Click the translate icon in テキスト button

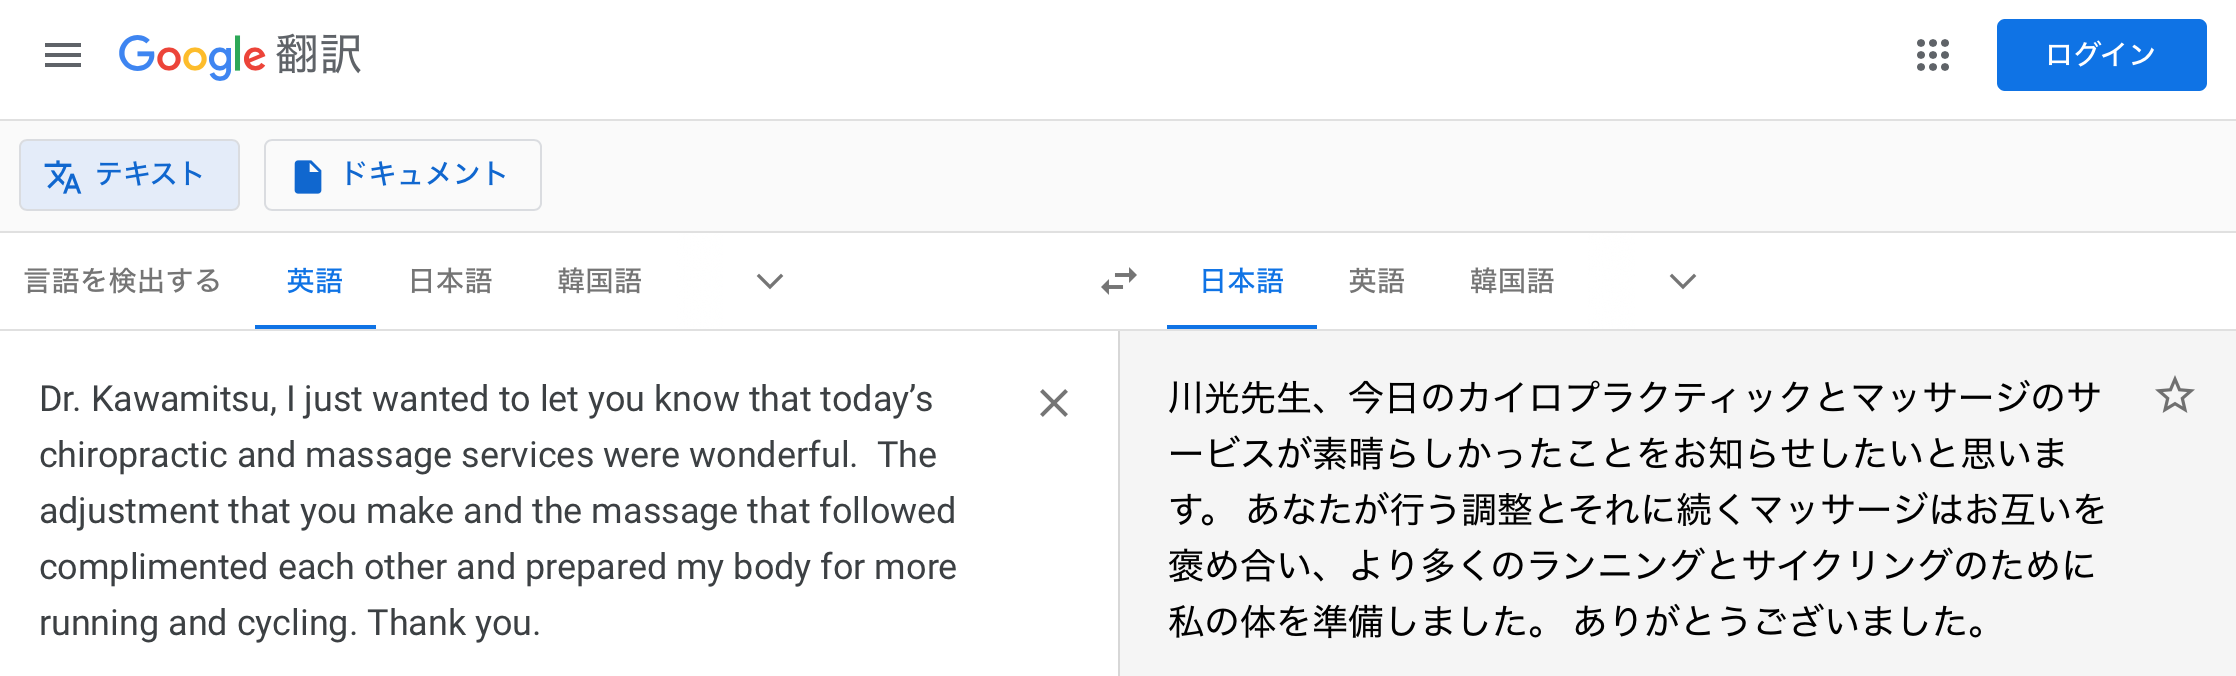click(x=63, y=176)
